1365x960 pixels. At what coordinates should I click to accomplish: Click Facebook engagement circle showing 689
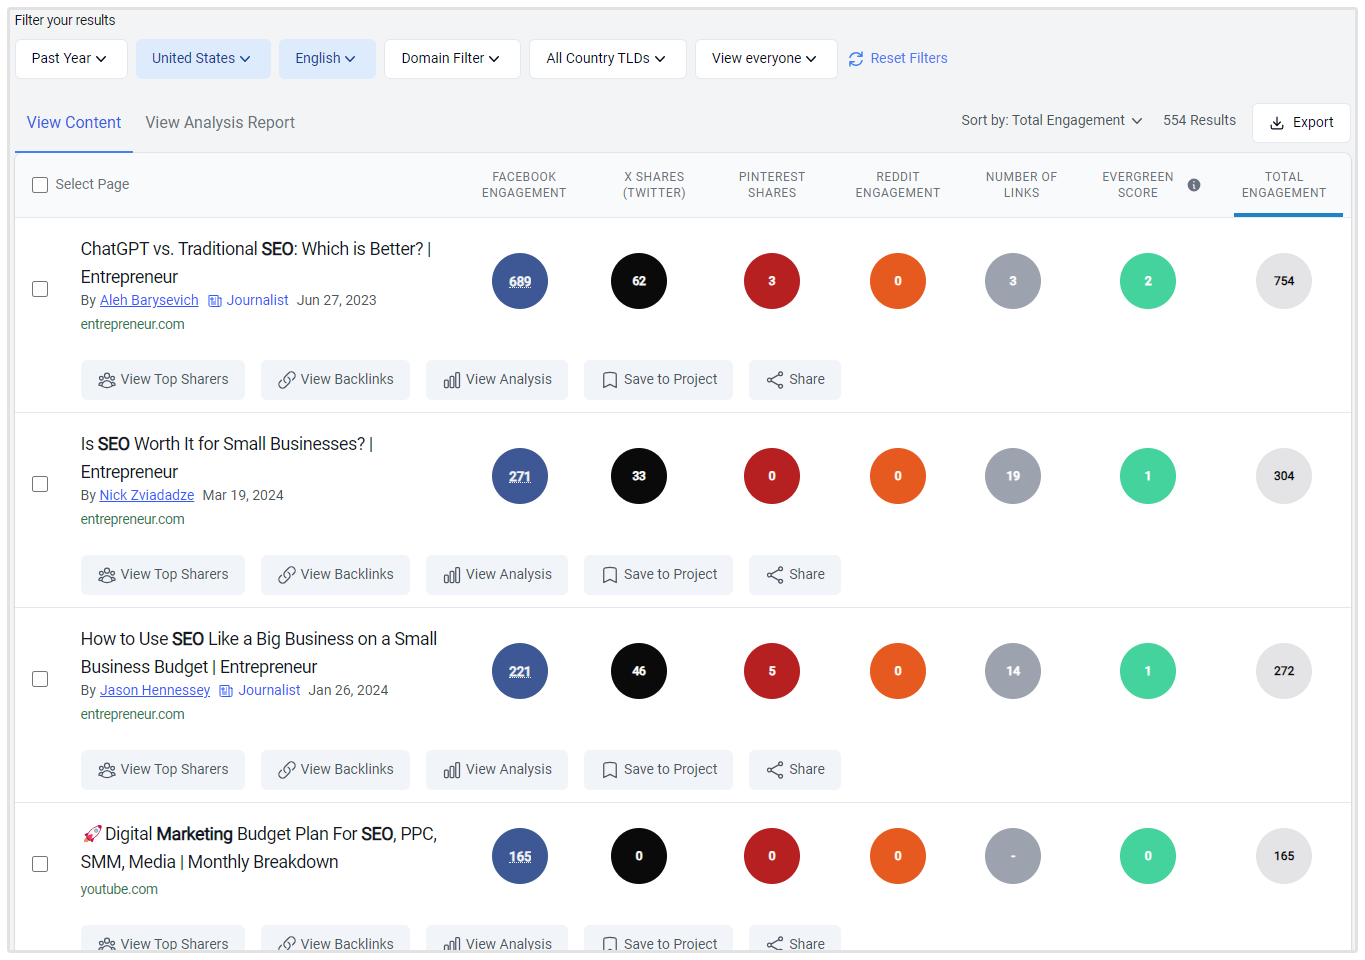pos(520,281)
